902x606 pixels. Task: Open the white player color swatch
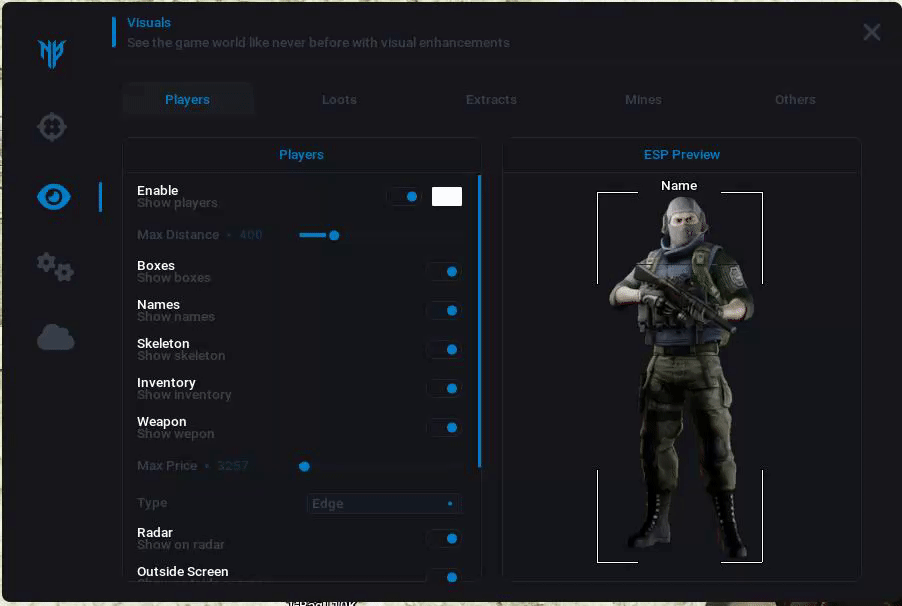(446, 197)
